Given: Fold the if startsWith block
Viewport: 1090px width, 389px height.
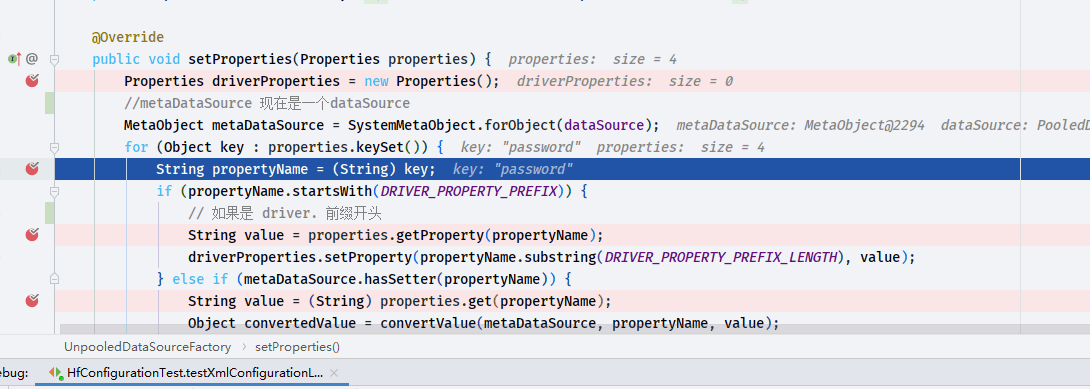Looking at the screenshot, I should coord(55,191).
